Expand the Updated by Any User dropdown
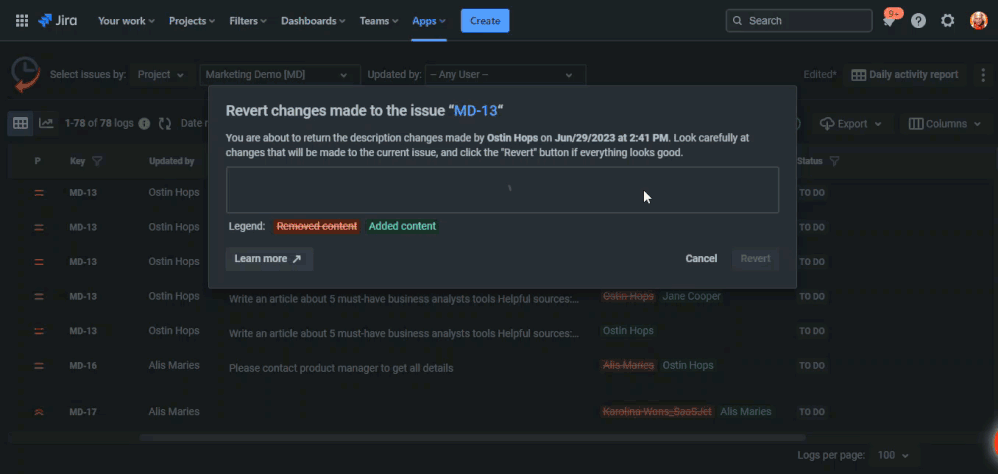This screenshot has width=998, height=474. coord(505,74)
